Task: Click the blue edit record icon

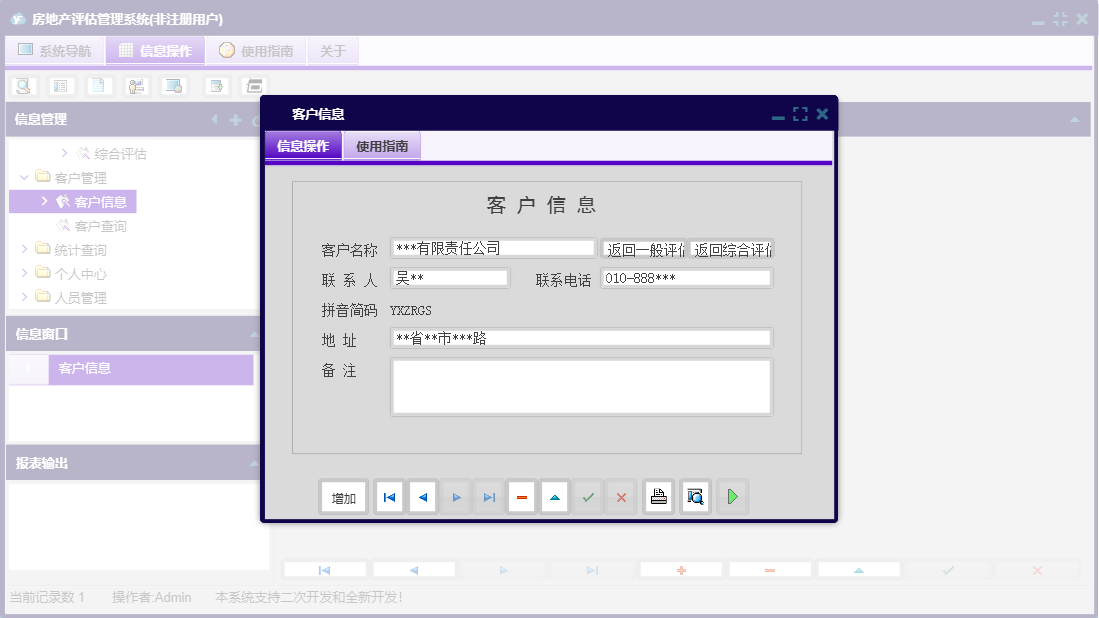Action: coord(555,496)
